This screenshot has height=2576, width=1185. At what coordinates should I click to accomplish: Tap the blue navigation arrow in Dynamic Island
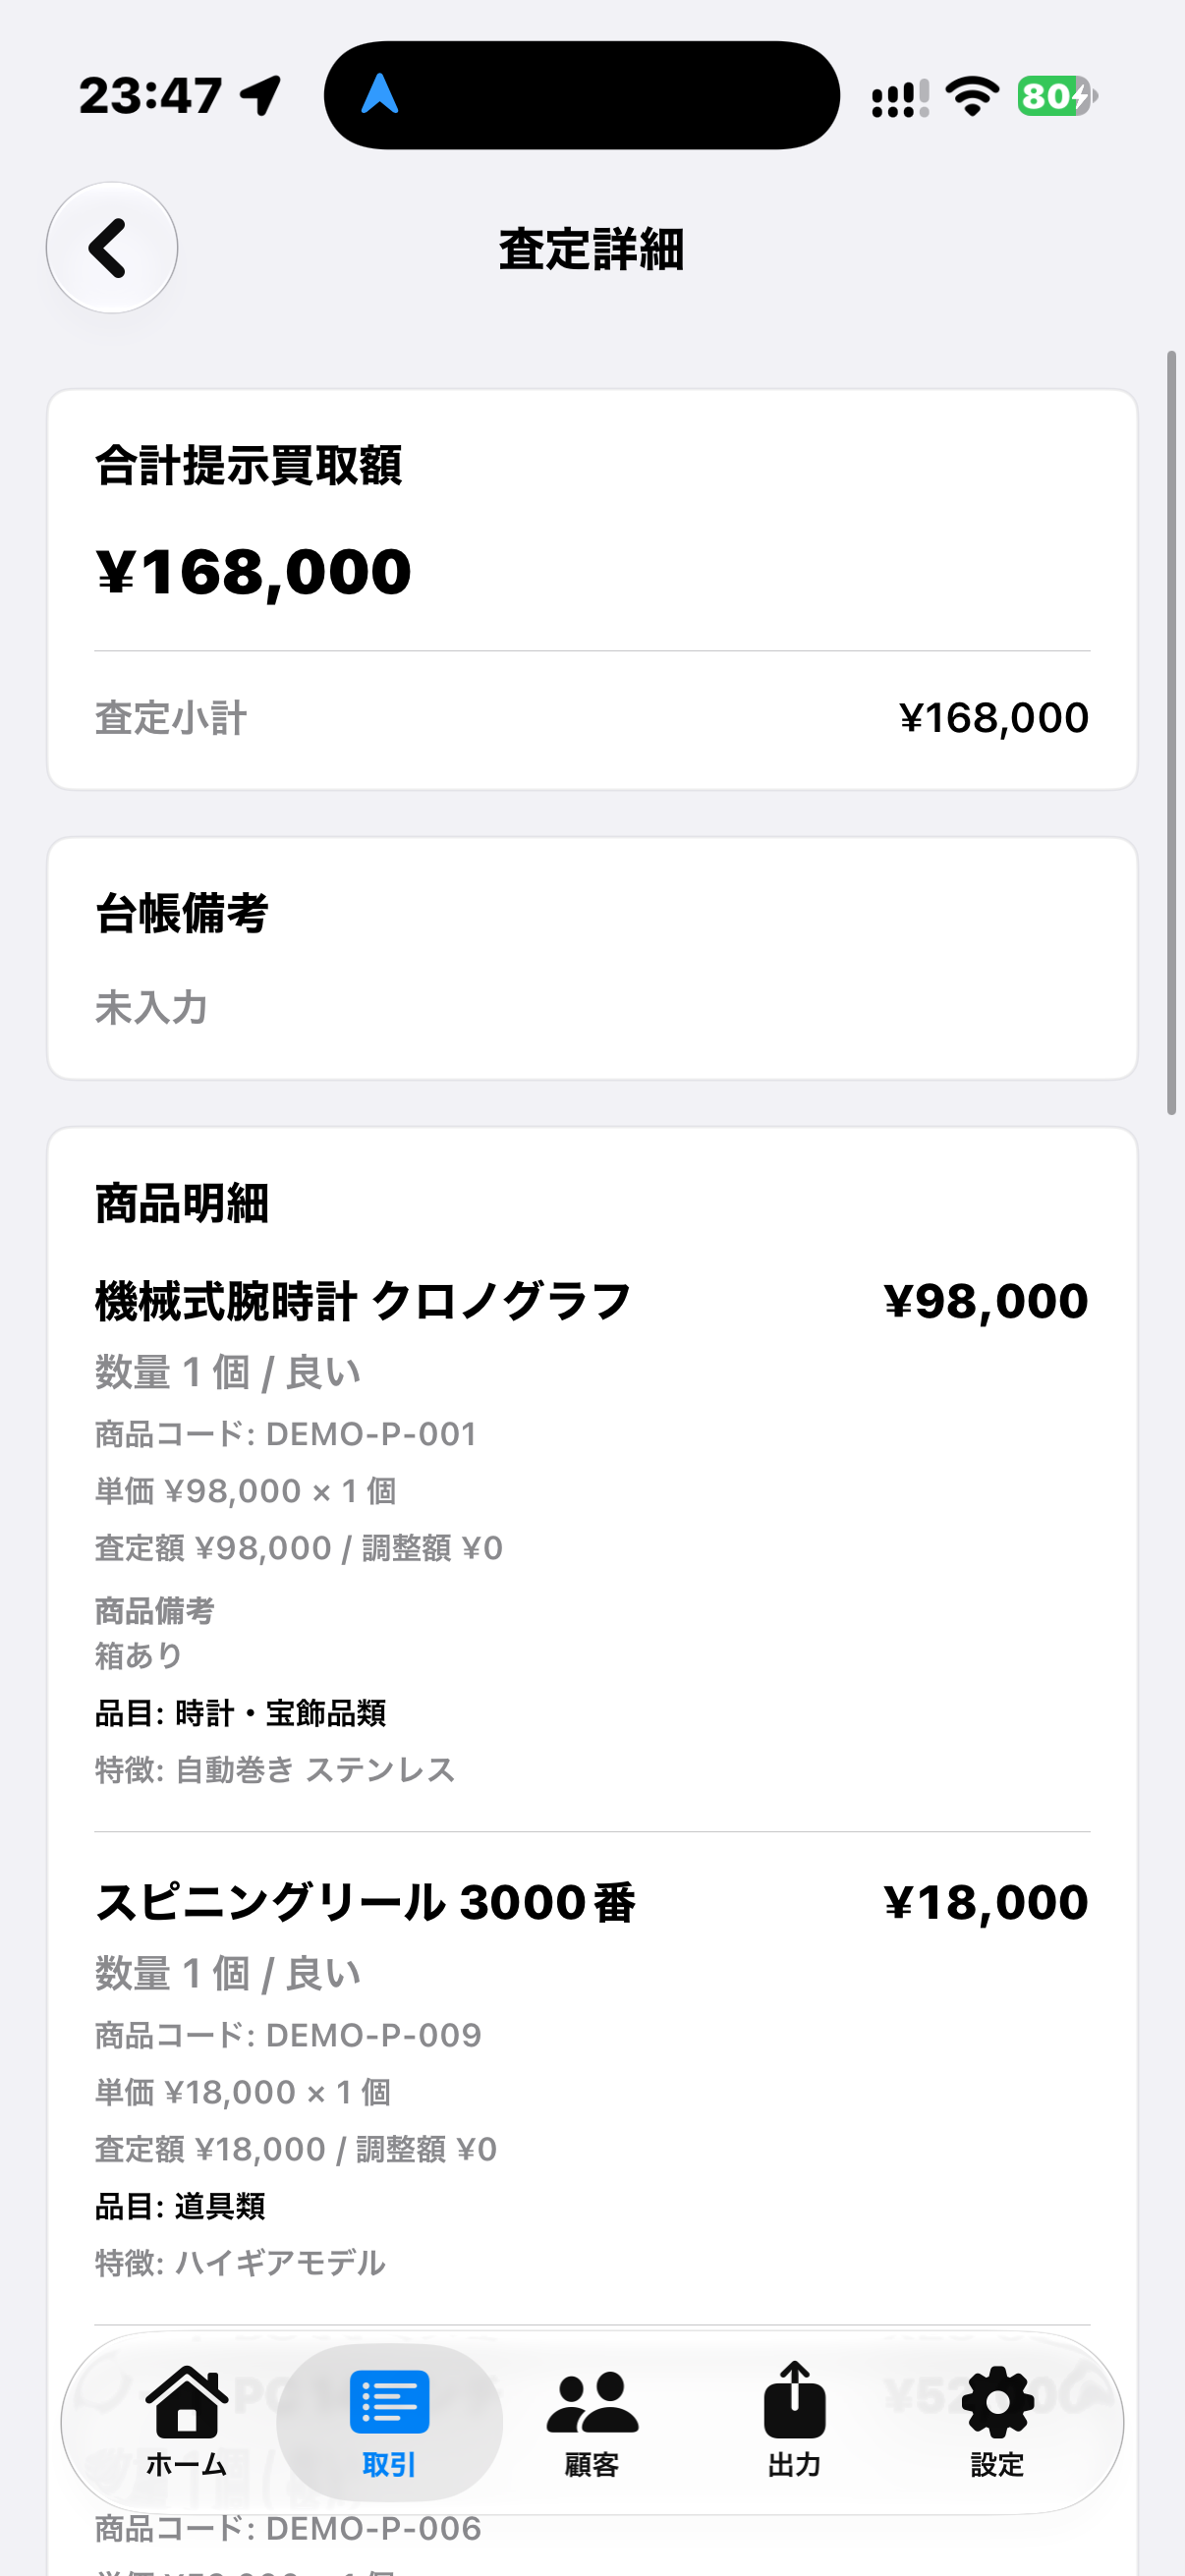380,94
